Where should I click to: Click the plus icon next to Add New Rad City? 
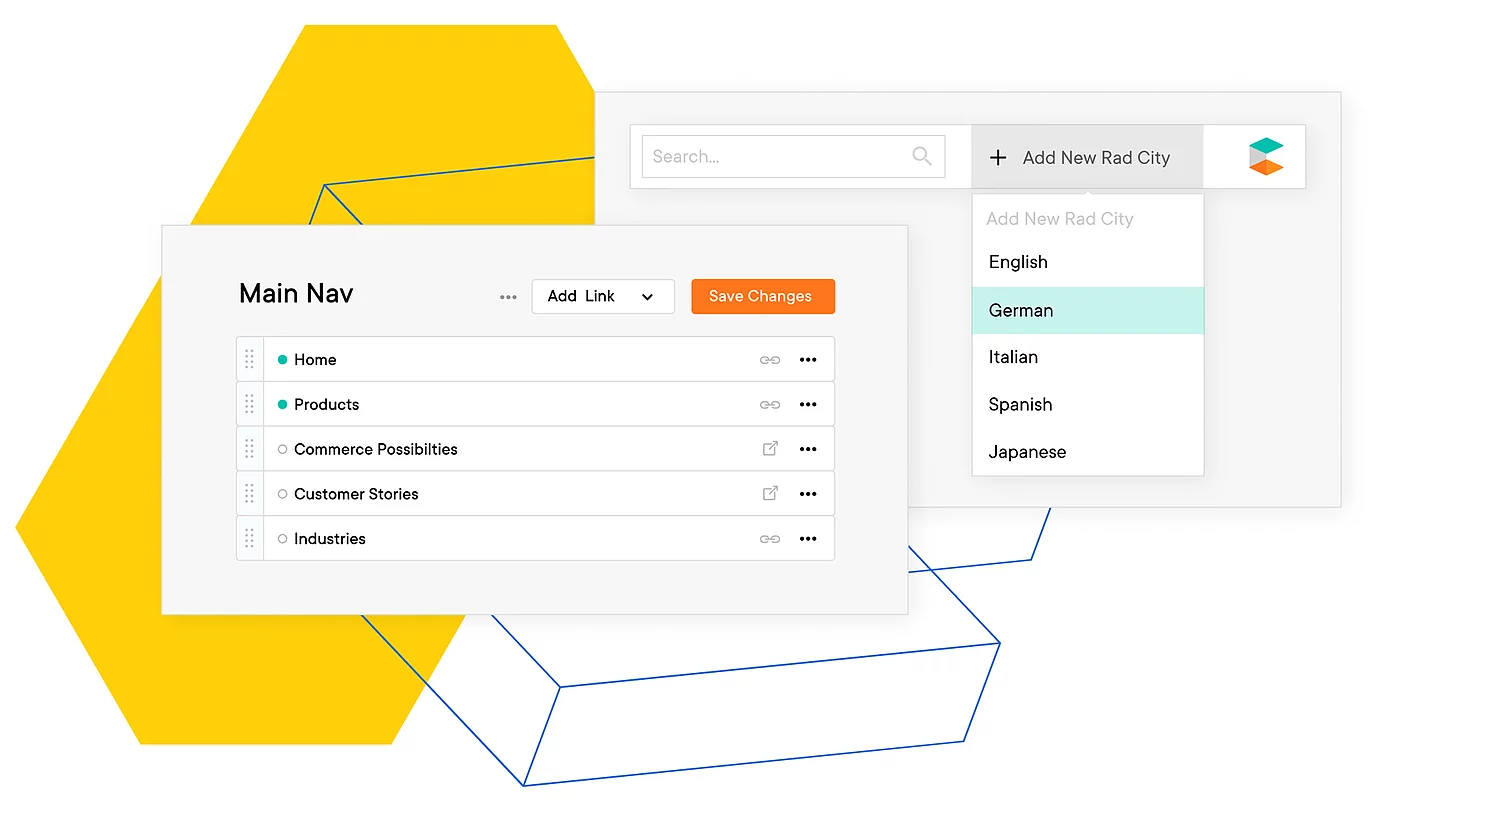997,157
